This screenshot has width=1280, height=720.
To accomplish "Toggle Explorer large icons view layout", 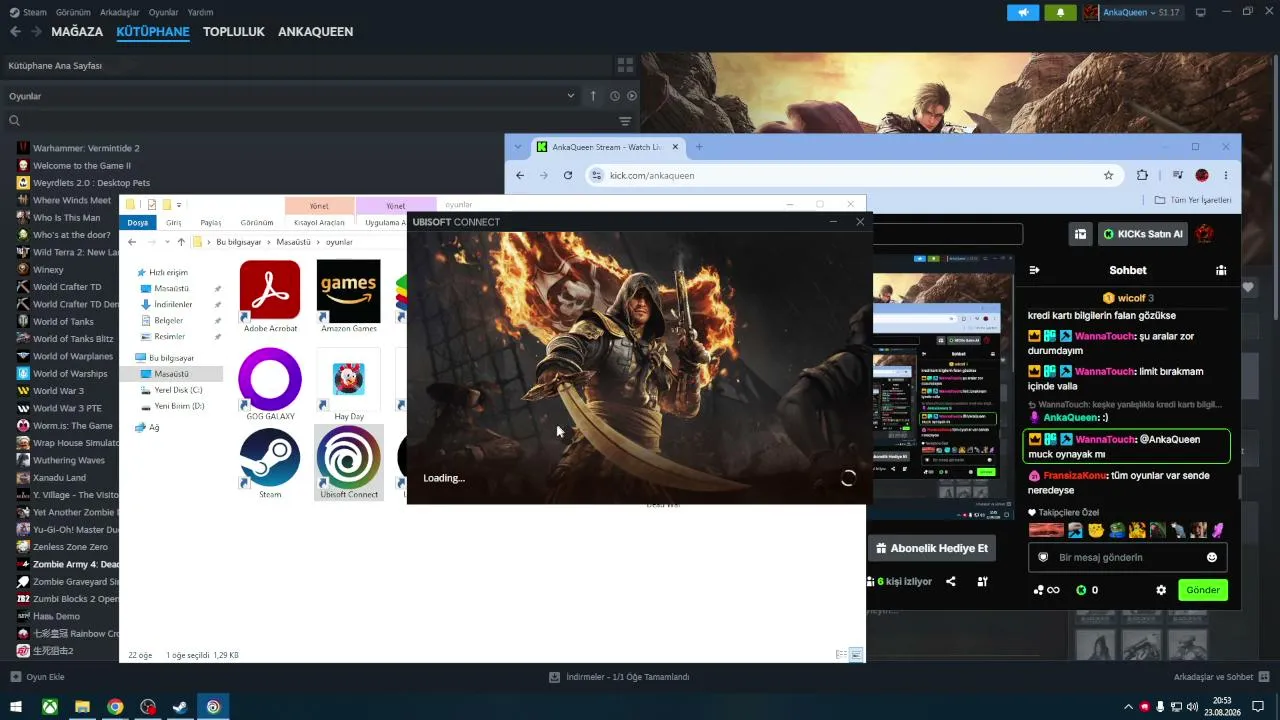I will pos(857,655).
